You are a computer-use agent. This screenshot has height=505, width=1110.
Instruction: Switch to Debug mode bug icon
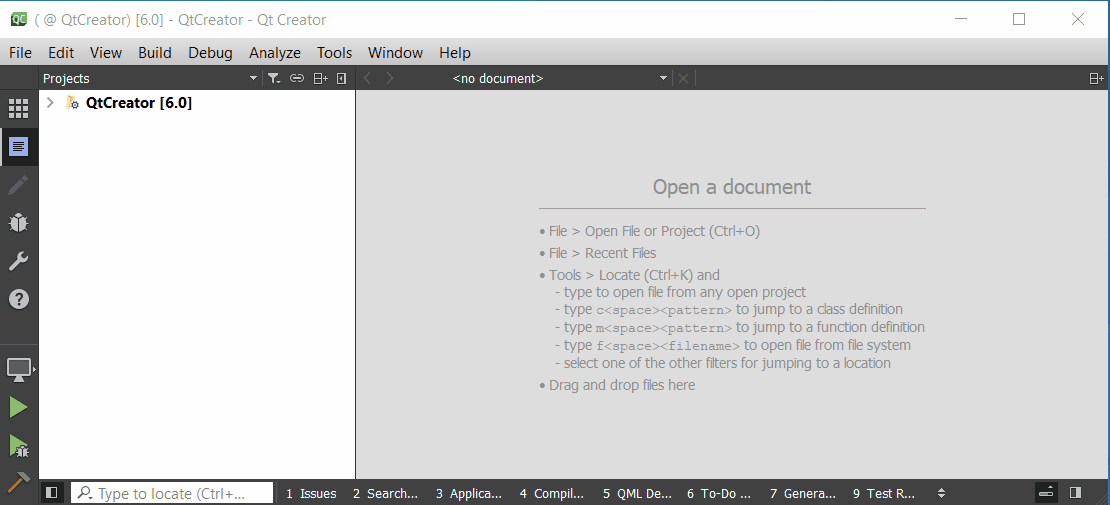(x=19, y=223)
